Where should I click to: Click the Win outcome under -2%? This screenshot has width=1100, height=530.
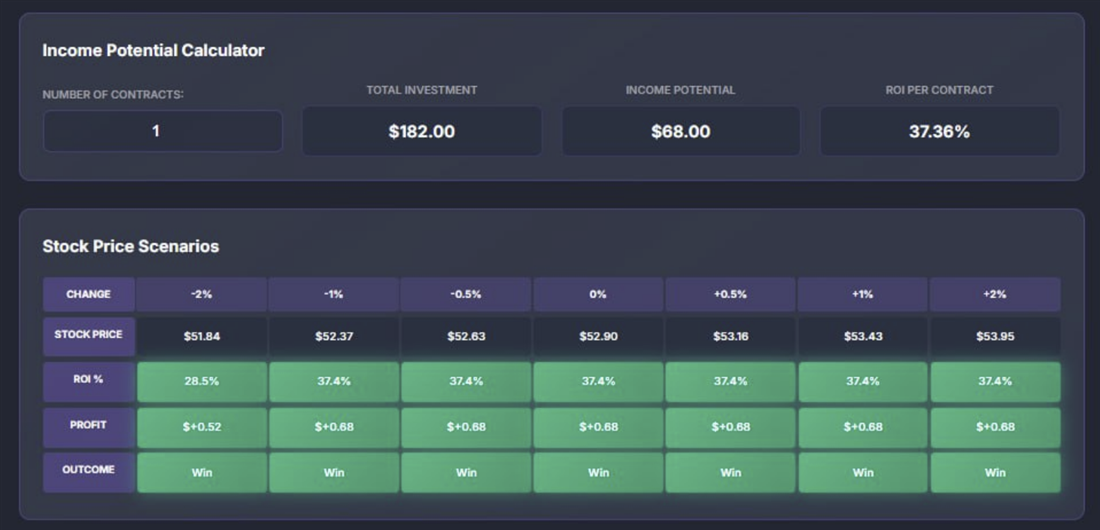pos(202,472)
